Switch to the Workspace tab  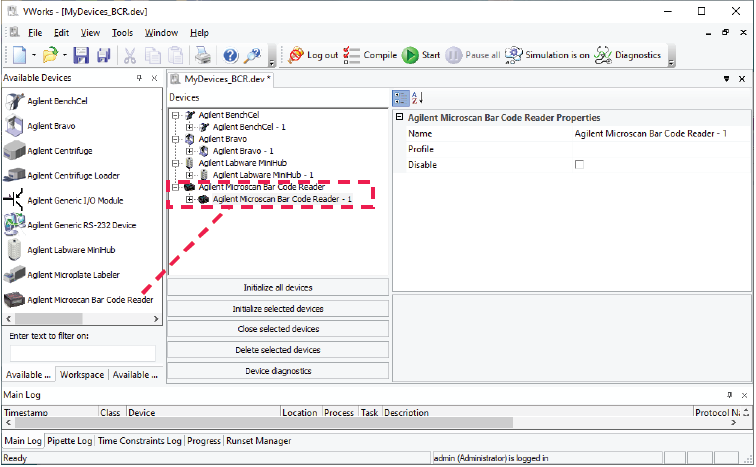coord(81,375)
